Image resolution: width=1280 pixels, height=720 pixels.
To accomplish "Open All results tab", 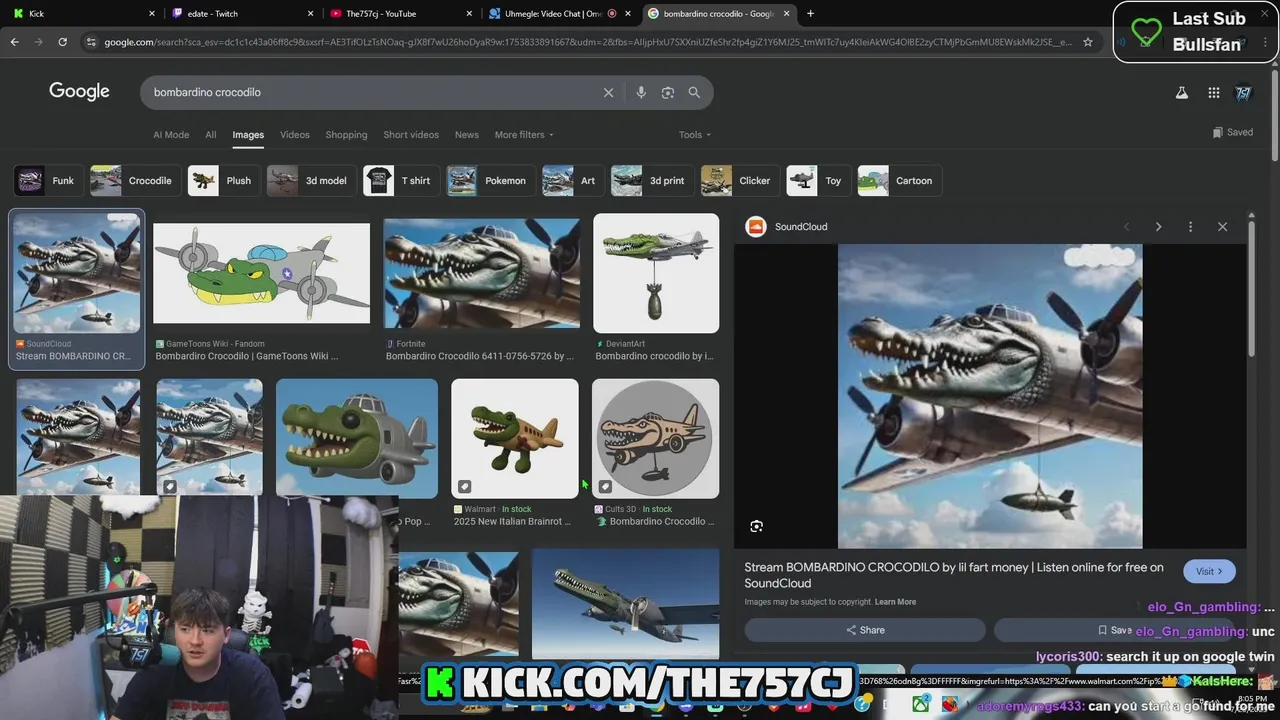I will click(x=211, y=135).
